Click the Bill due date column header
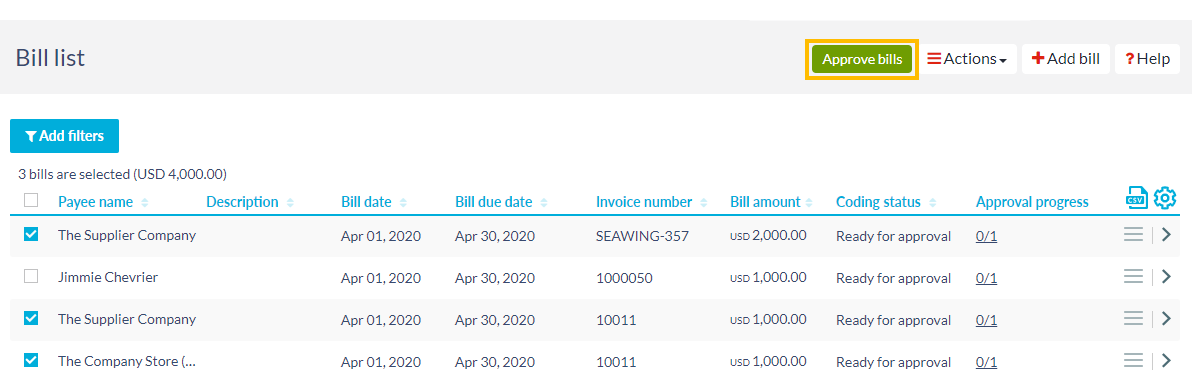This screenshot has width=1192, height=391. [x=493, y=202]
